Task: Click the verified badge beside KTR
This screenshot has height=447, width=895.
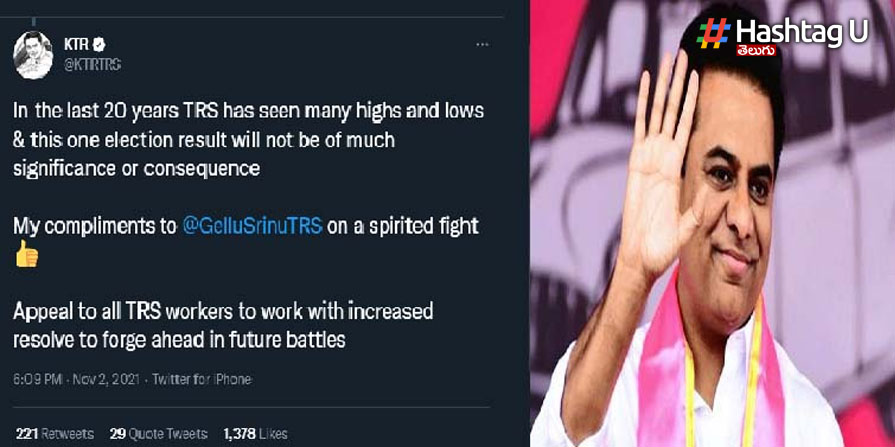Action: coord(100,45)
